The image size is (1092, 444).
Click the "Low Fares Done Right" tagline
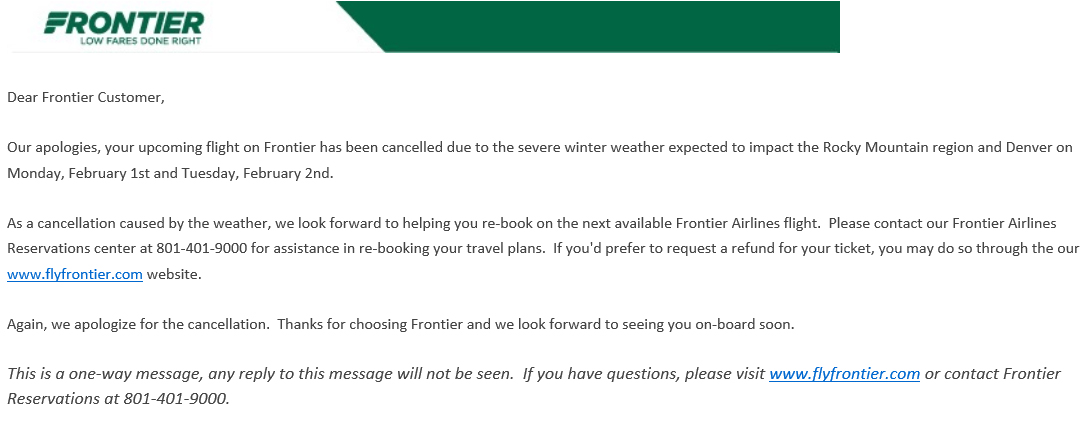(x=141, y=40)
